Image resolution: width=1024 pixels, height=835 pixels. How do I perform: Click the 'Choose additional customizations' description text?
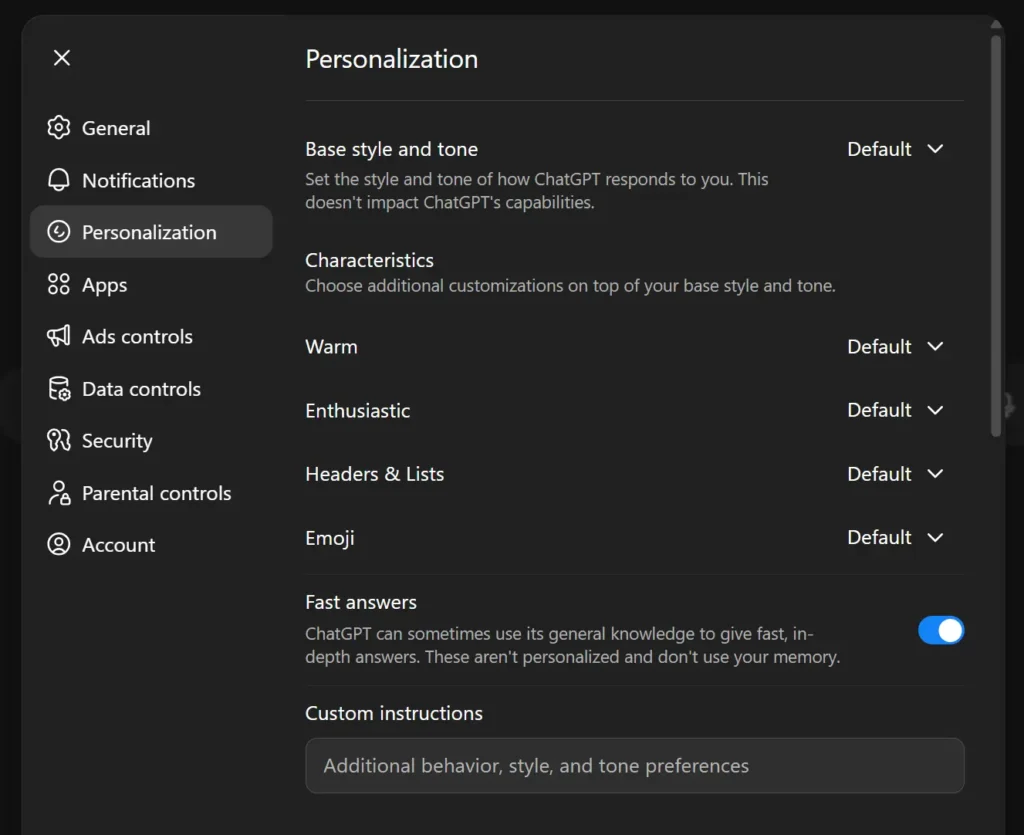570,285
